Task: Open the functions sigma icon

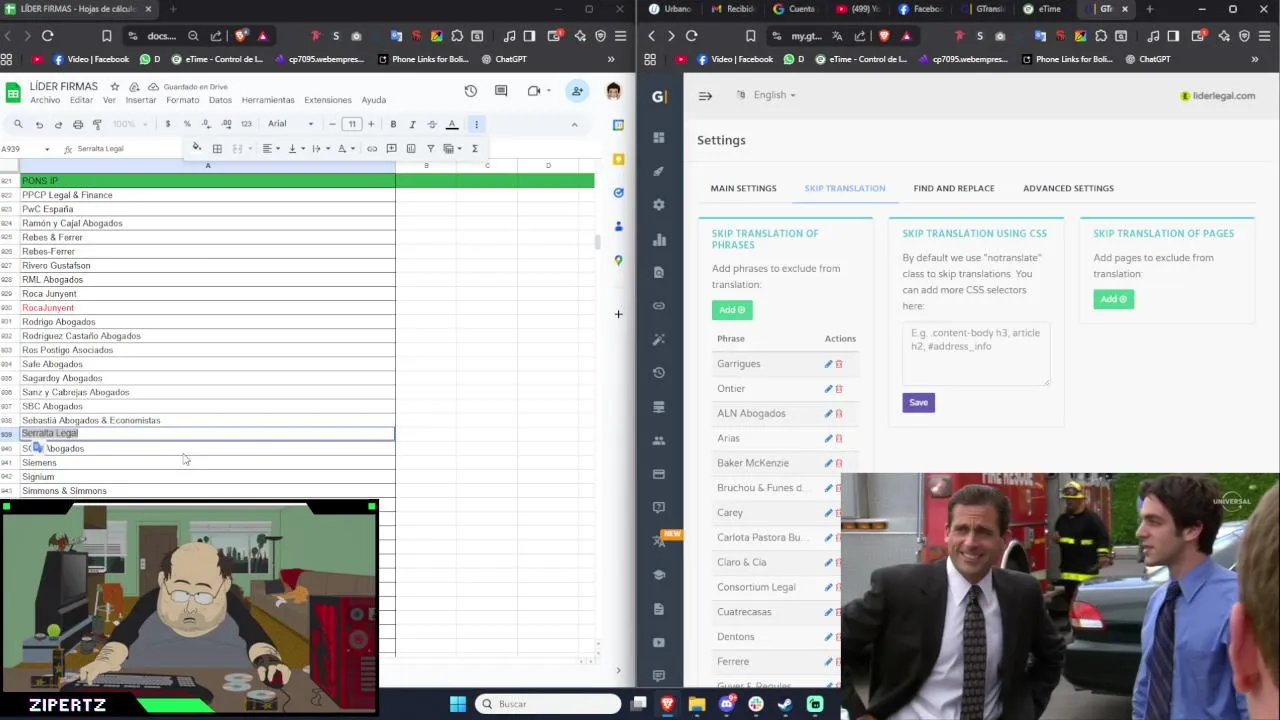Action: tap(474, 149)
